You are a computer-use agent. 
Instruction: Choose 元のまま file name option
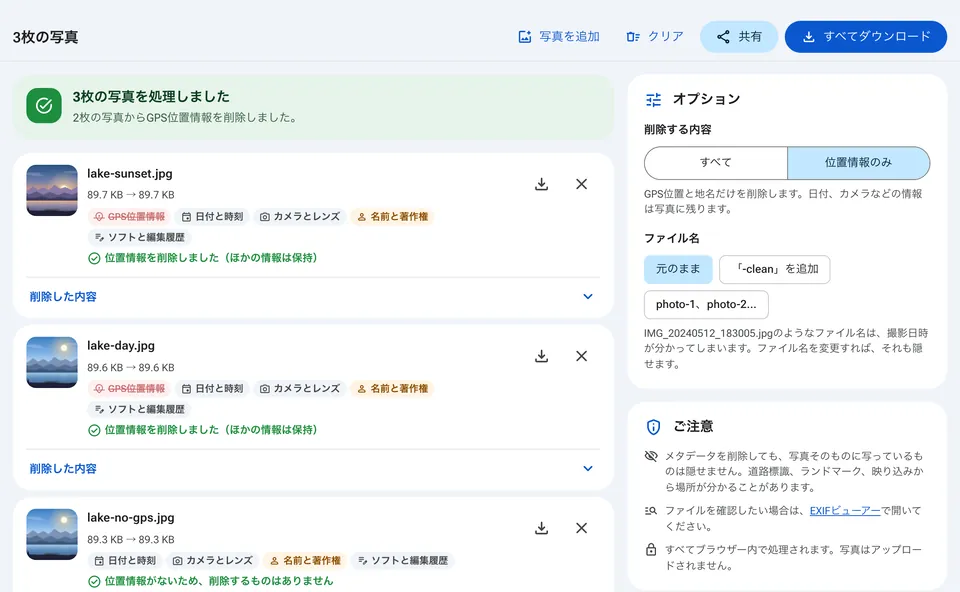pyautogui.click(x=678, y=269)
